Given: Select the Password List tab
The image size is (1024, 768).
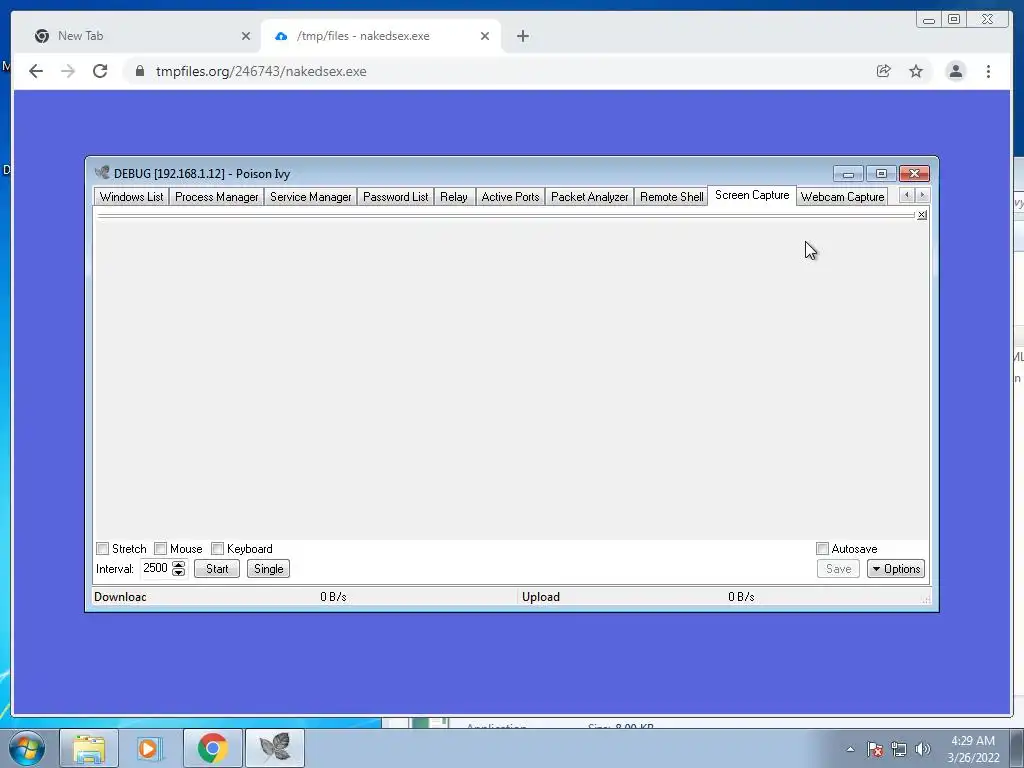Looking at the screenshot, I should pyautogui.click(x=396, y=197).
